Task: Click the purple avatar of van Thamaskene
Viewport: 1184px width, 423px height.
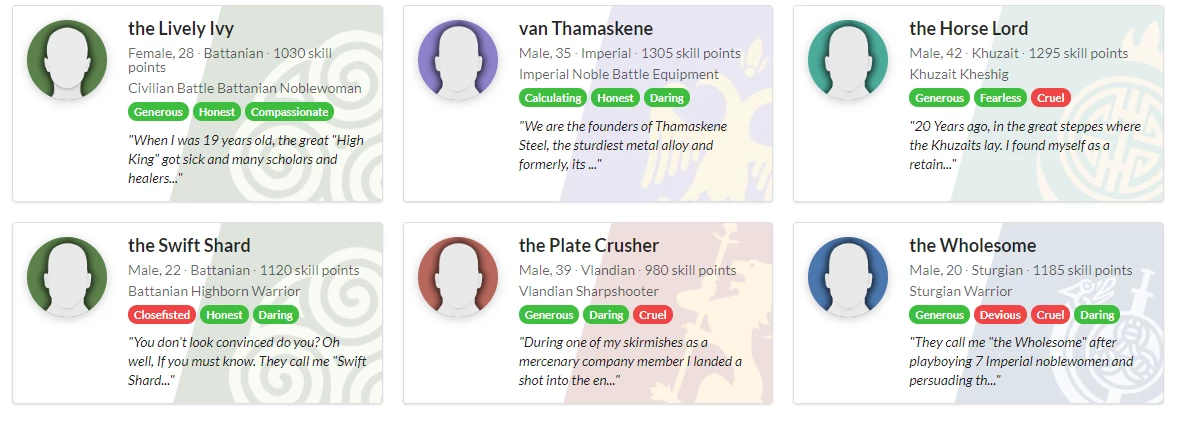Action: 458,60
